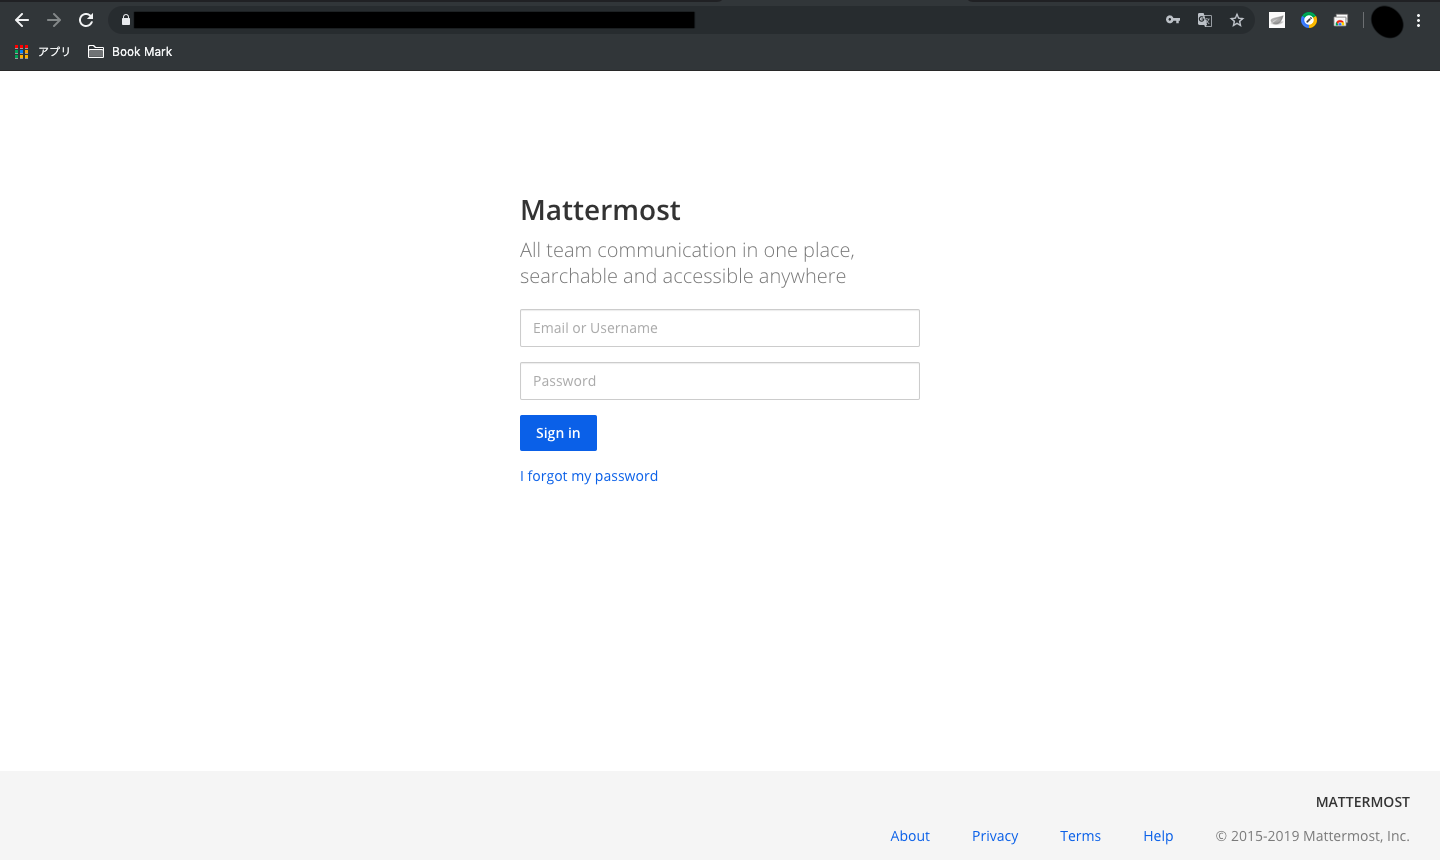
Task: Open the About footer link
Action: coord(910,836)
